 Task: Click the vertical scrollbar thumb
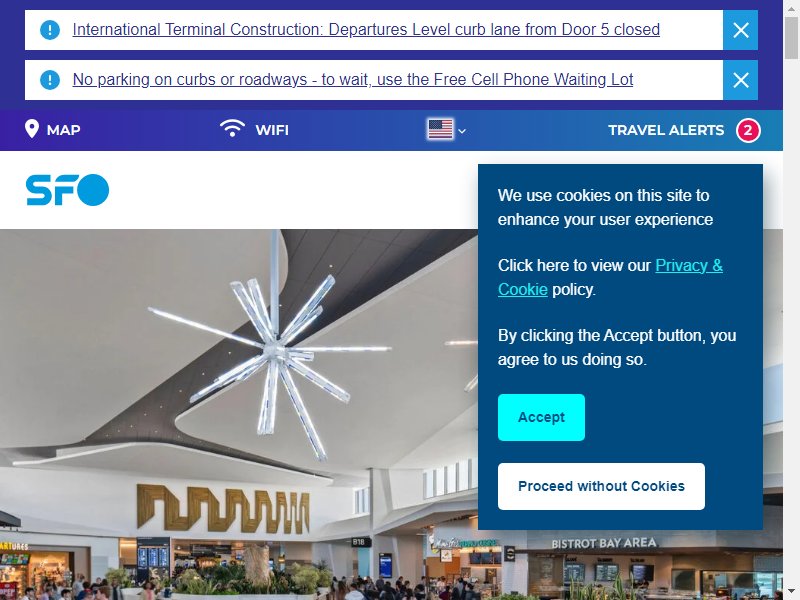coord(791,38)
